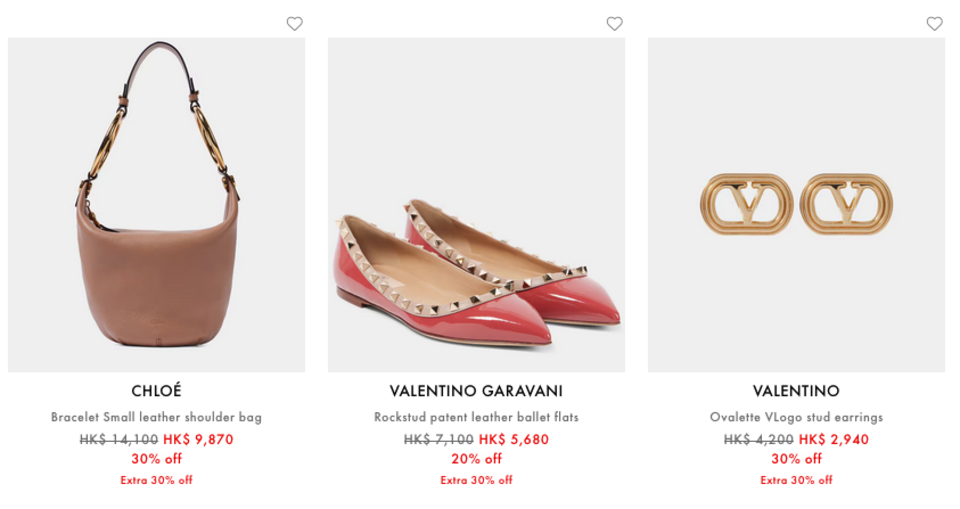
Task: Click the 20% off label under flats
Action: pyautogui.click(x=476, y=459)
